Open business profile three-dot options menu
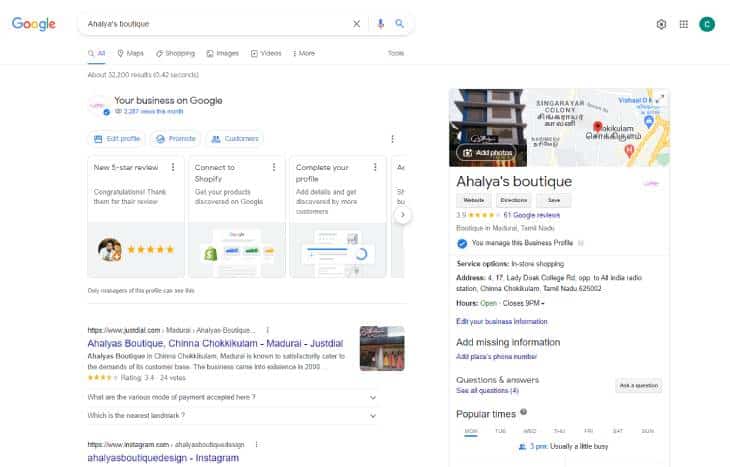730x467 pixels. pos(392,139)
